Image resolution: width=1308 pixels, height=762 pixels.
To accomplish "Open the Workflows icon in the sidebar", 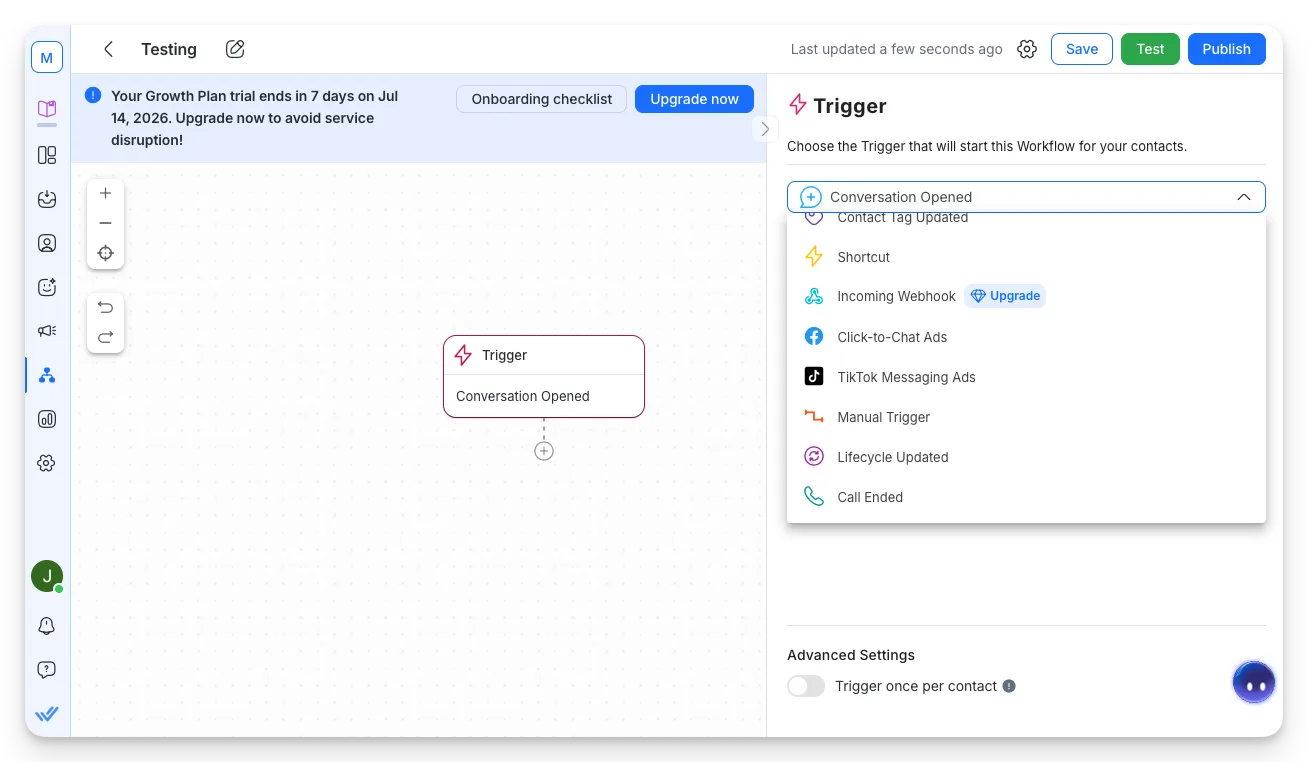I will [47, 375].
